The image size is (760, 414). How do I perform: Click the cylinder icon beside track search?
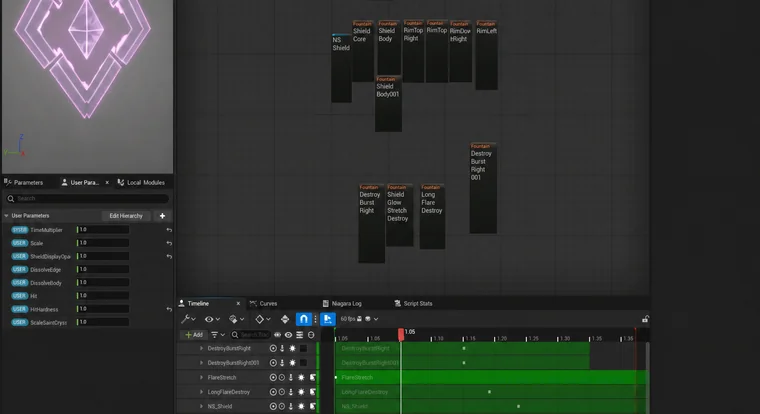tap(311, 334)
